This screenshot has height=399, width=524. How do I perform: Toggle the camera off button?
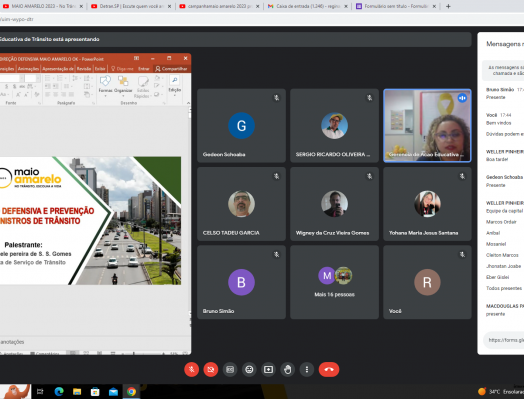click(211, 369)
